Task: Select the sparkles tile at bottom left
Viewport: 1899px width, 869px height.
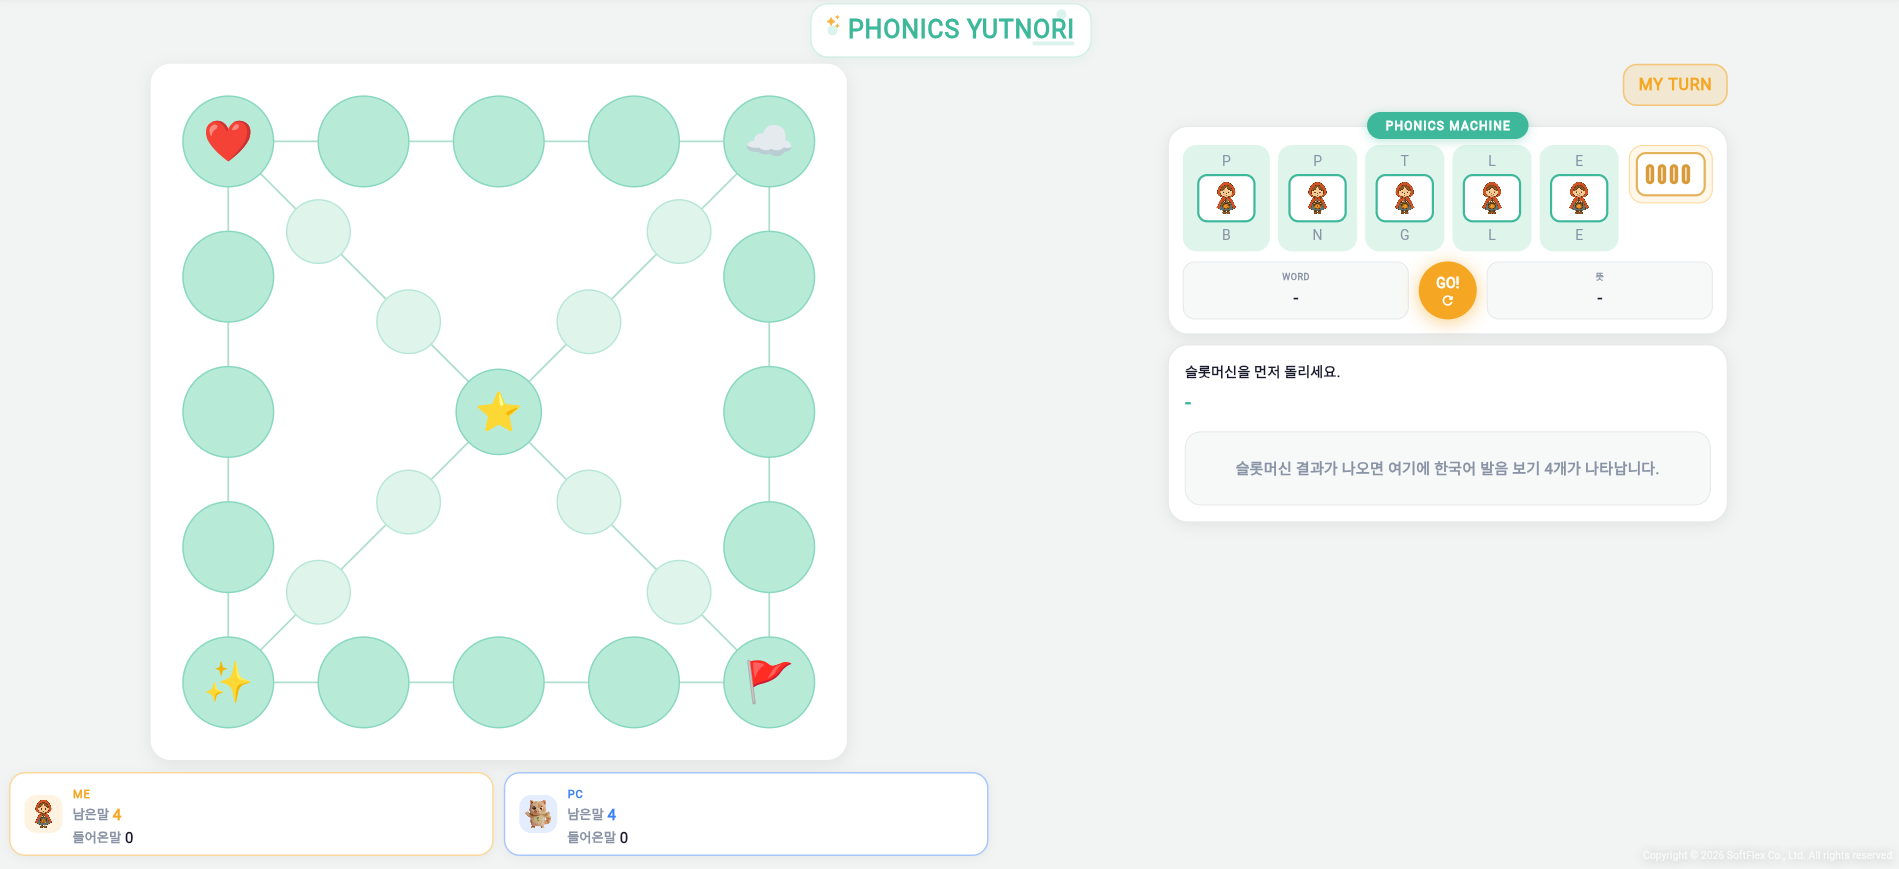Action: (228, 682)
